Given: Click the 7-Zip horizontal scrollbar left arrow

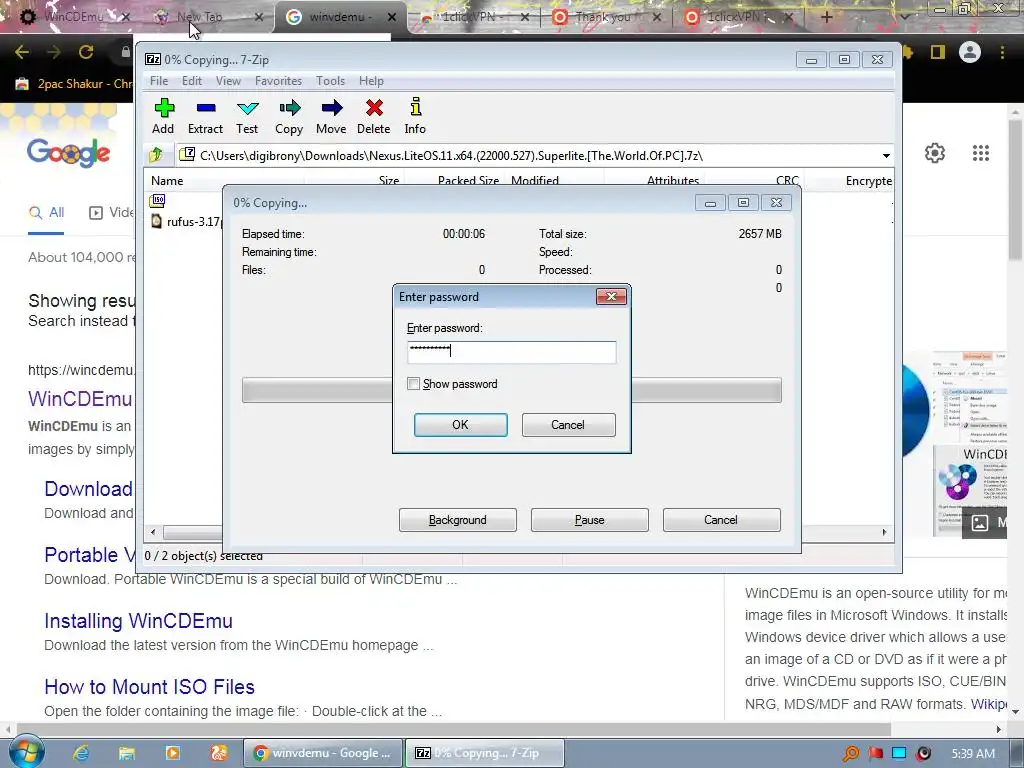Looking at the screenshot, I should [153, 532].
